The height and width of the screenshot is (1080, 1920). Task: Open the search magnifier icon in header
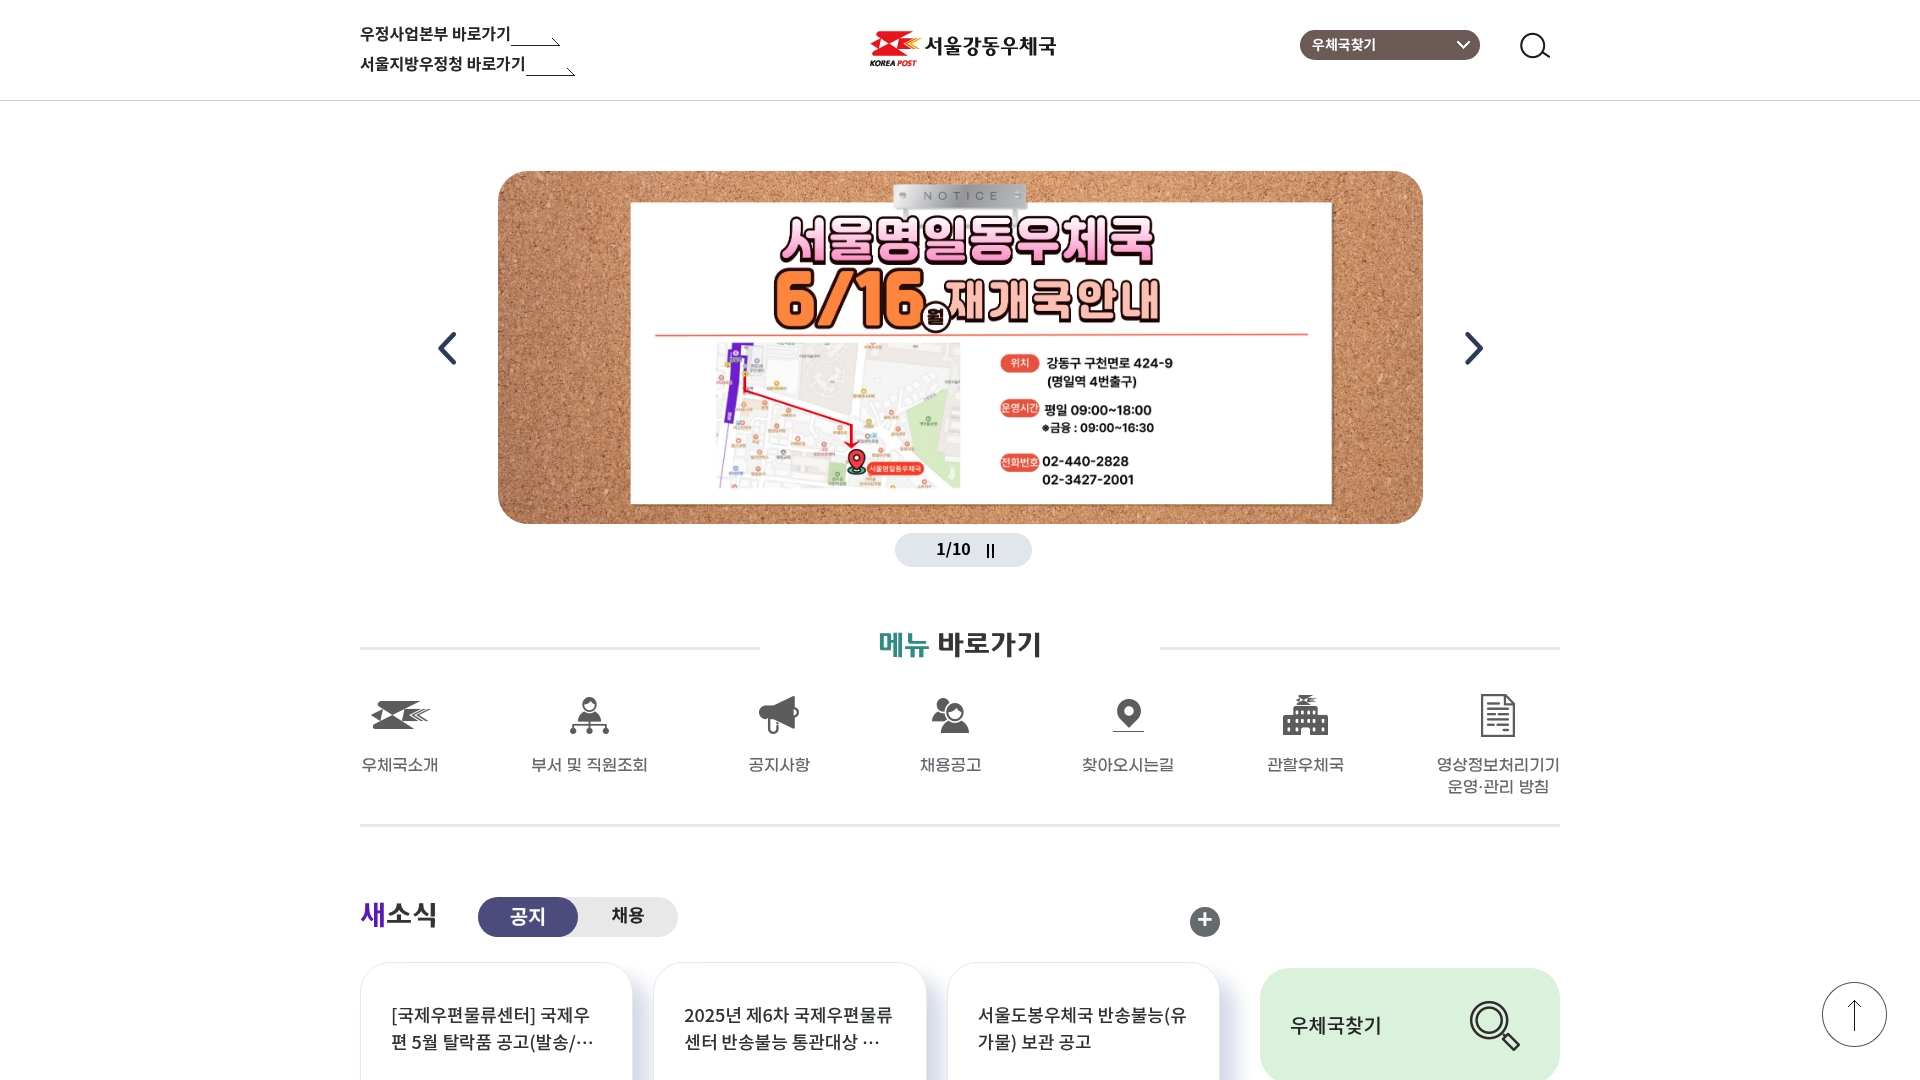(1534, 46)
